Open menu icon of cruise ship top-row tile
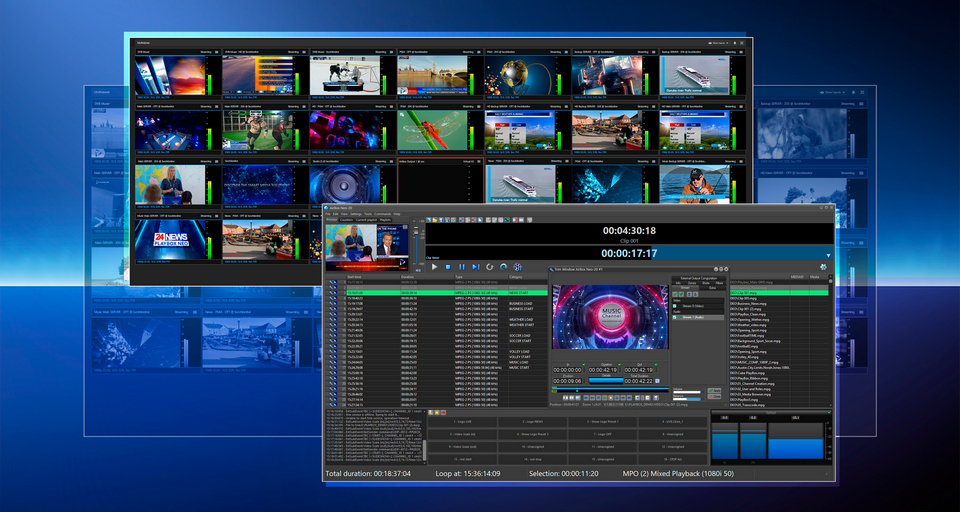Viewport: 960px width, 512px height. point(741,53)
